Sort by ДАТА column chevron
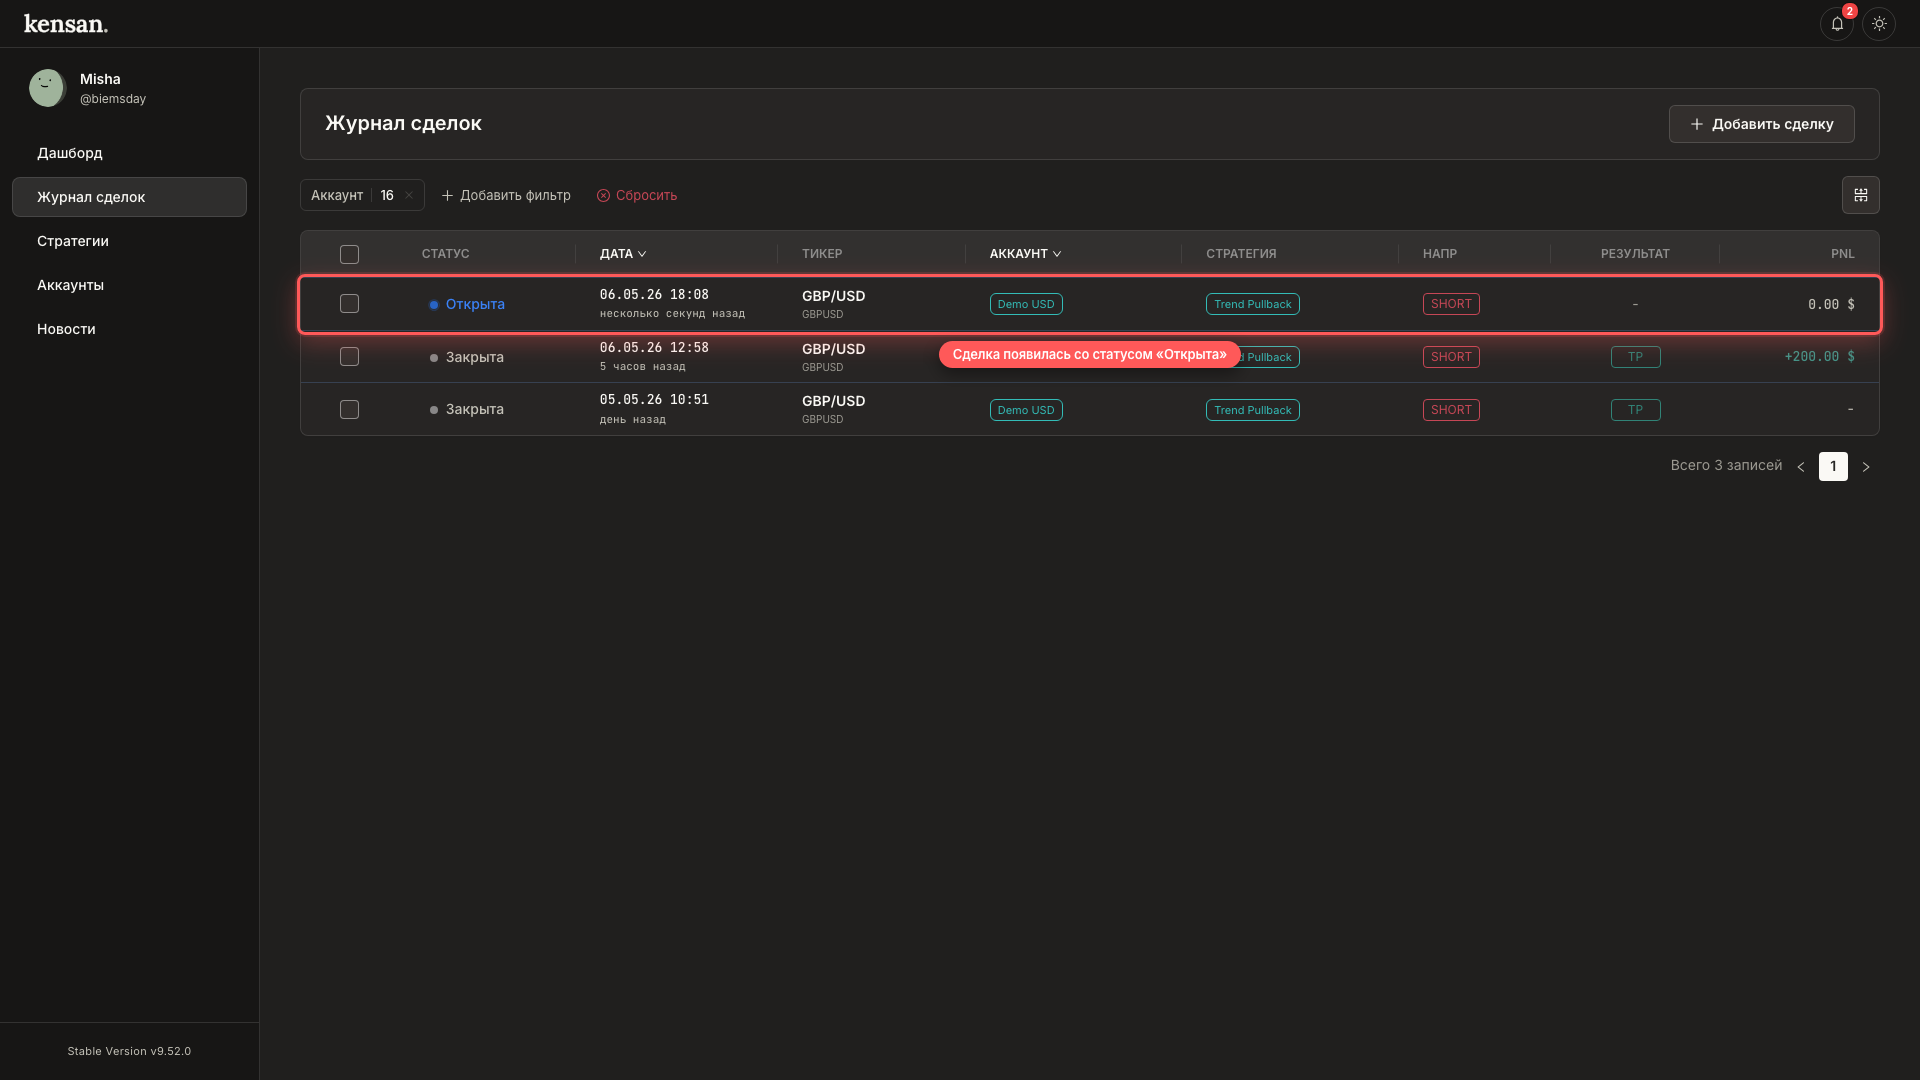 coord(642,254)
